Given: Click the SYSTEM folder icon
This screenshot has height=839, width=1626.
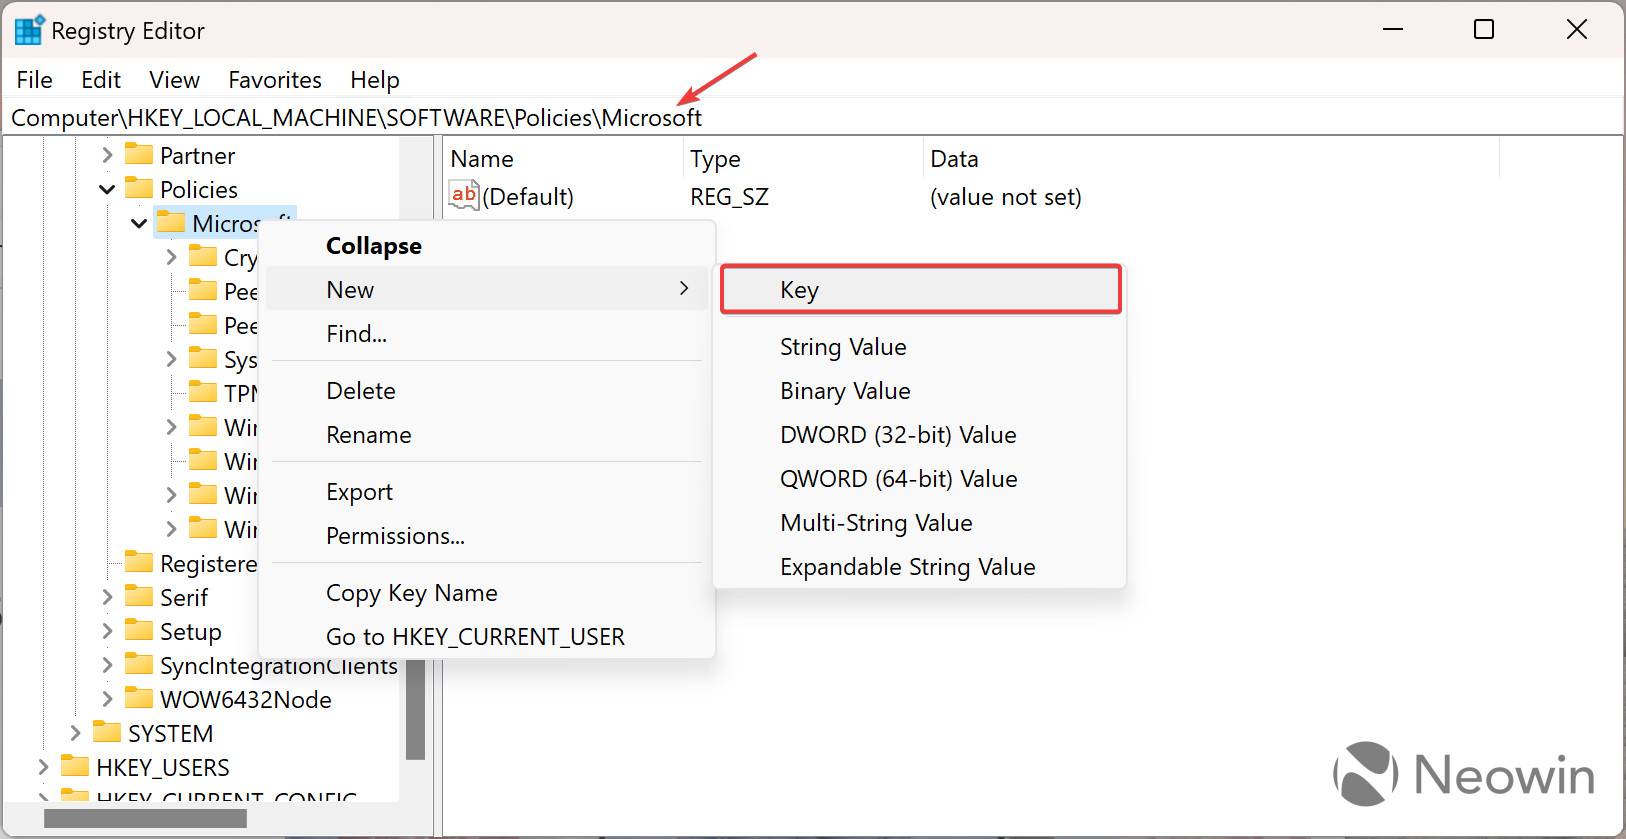Looking at the screenshot, I should tap(107, 733).
